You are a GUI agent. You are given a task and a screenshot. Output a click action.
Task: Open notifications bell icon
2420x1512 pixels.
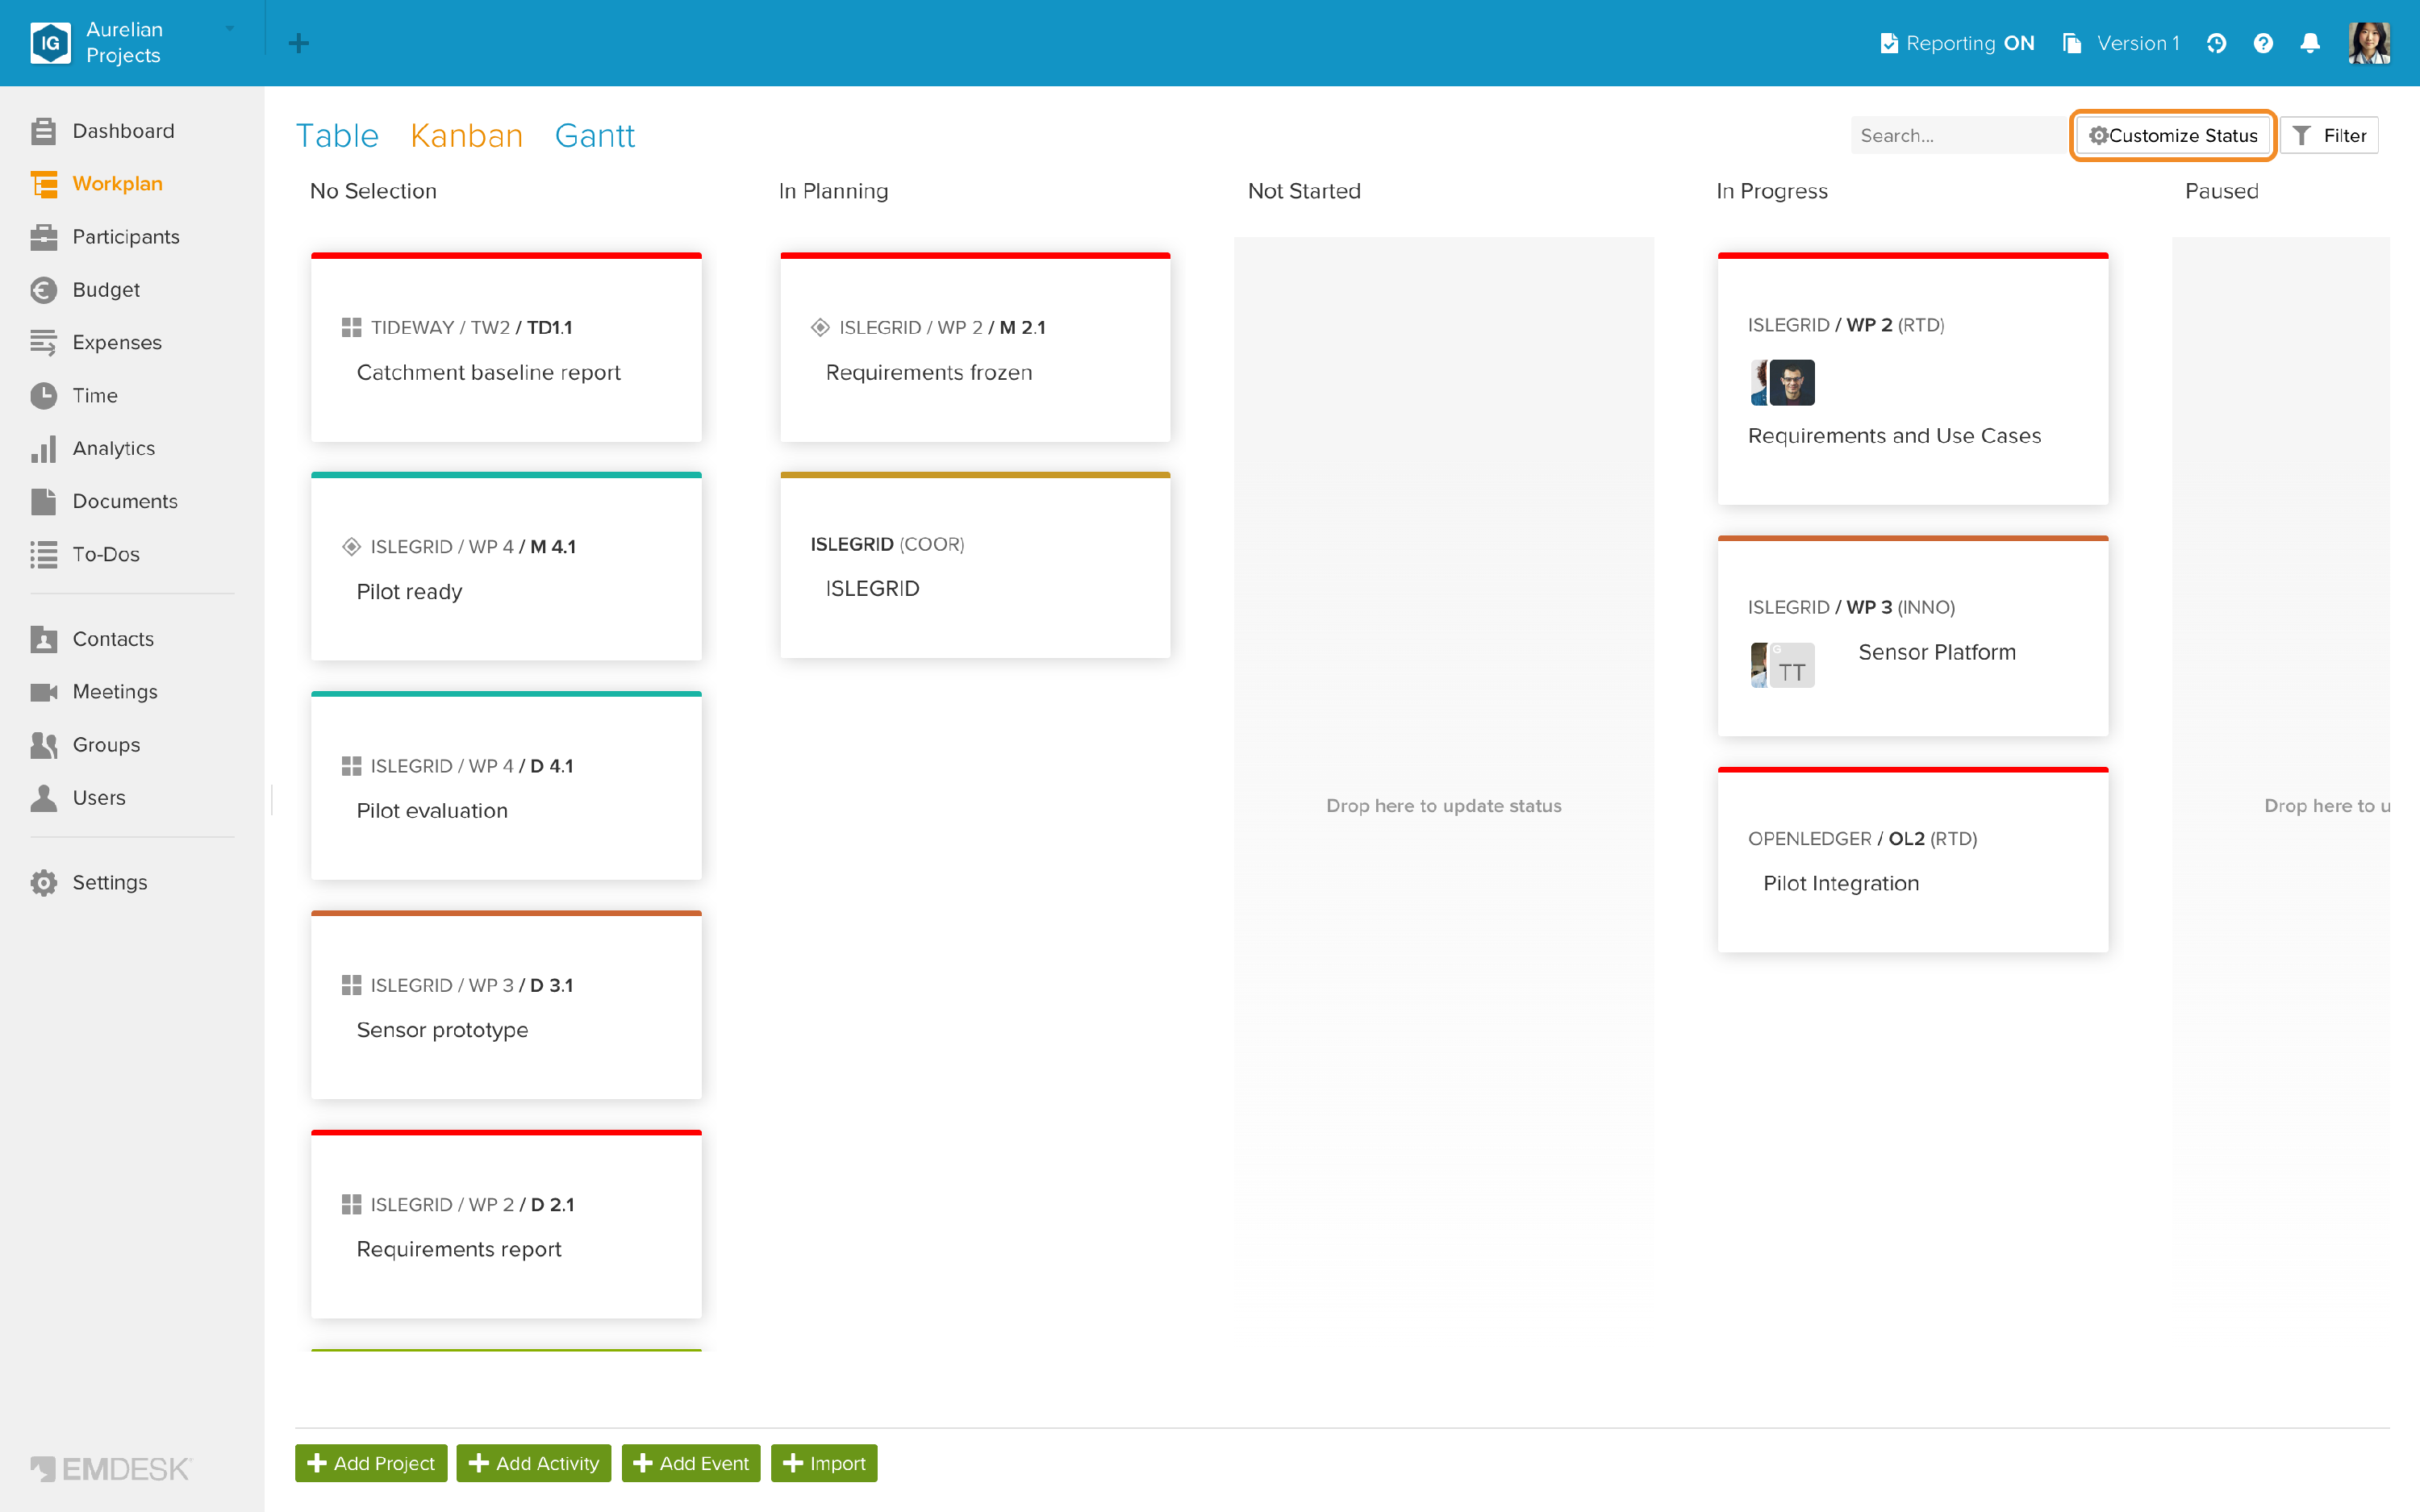click(x=2310, y=43)
